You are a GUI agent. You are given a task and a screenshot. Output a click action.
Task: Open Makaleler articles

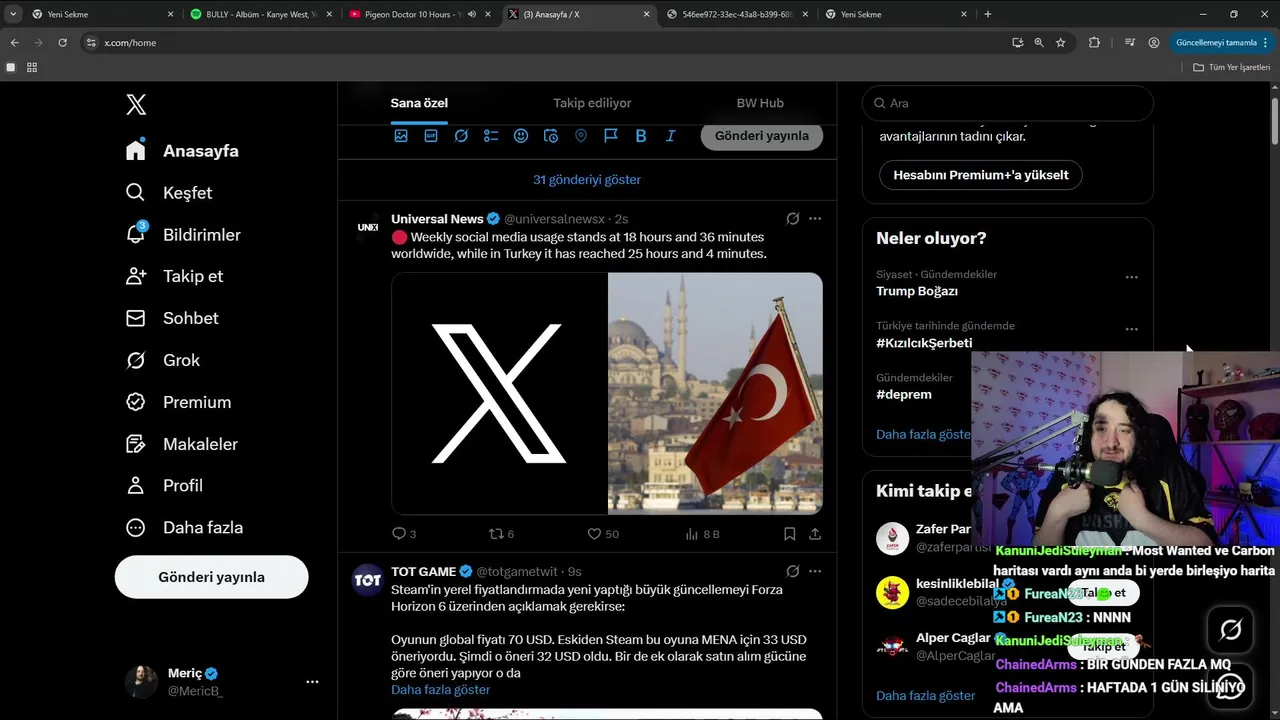tap(181, 444)
